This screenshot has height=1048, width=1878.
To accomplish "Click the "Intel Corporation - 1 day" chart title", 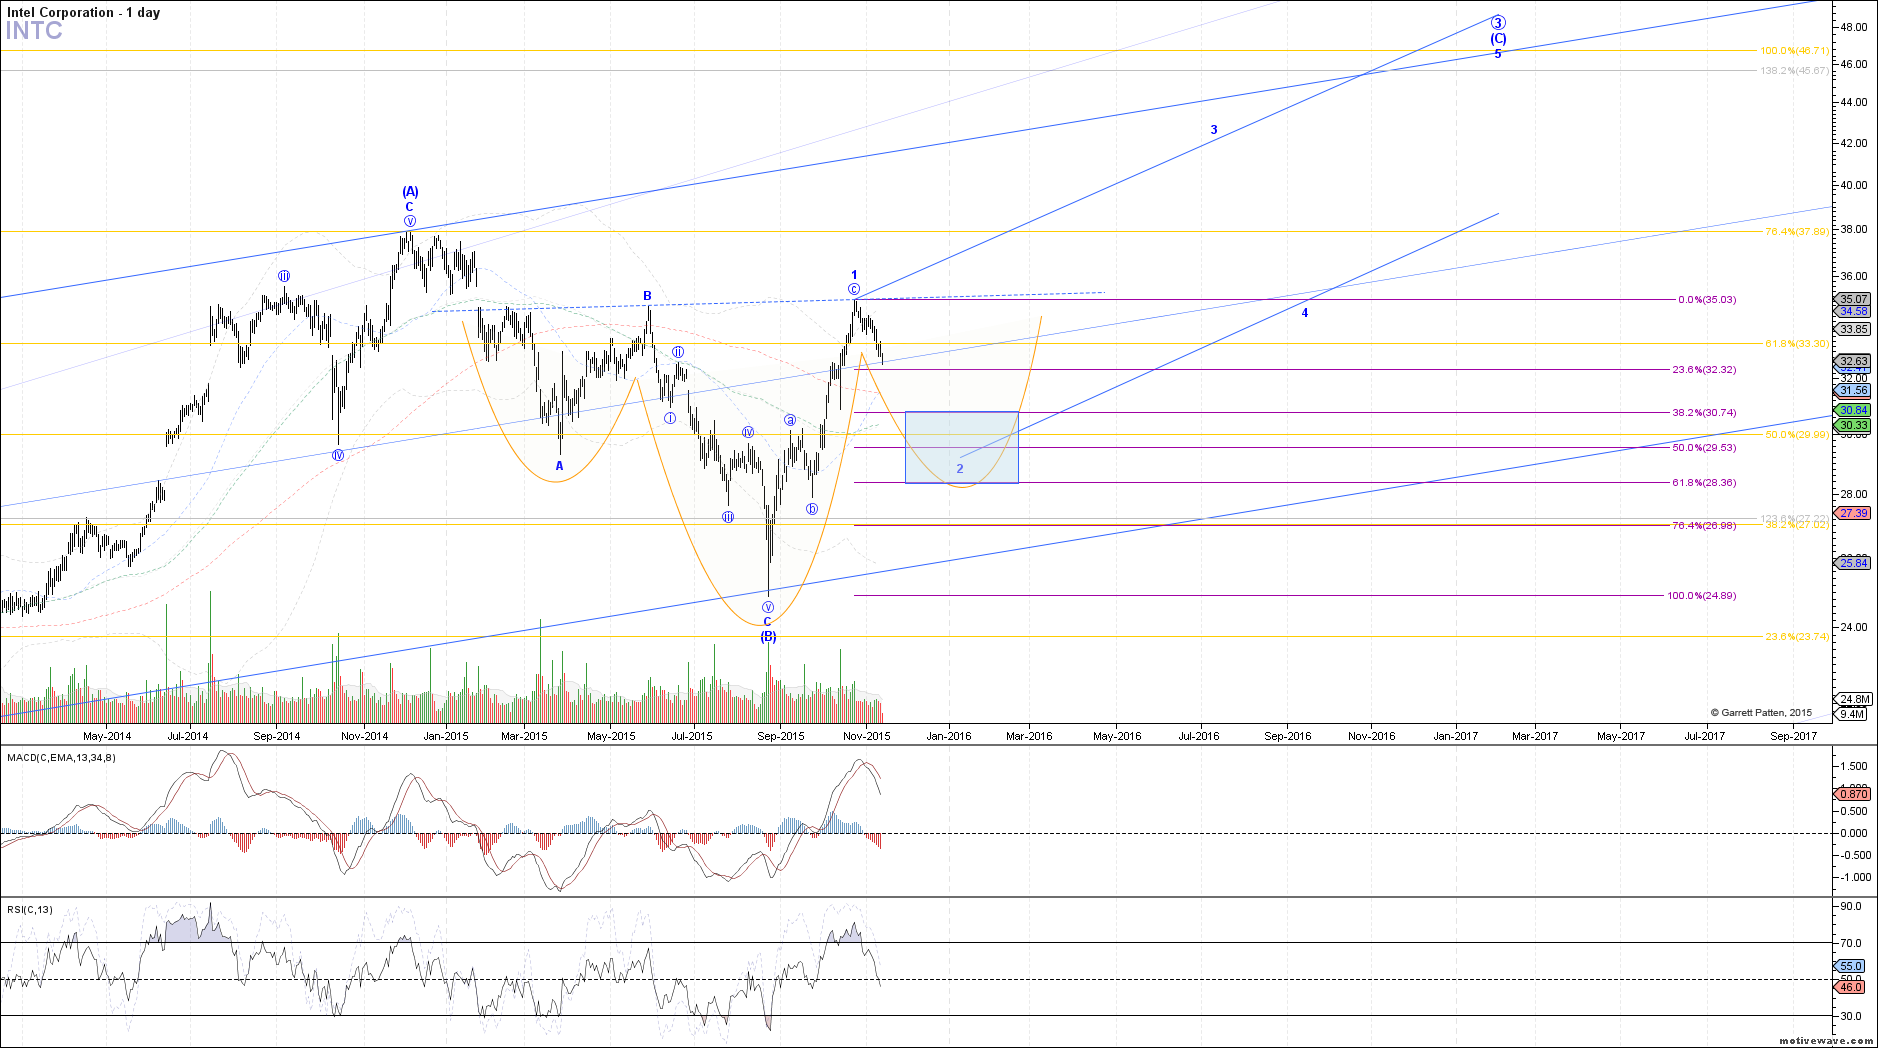I will [83, 12].
